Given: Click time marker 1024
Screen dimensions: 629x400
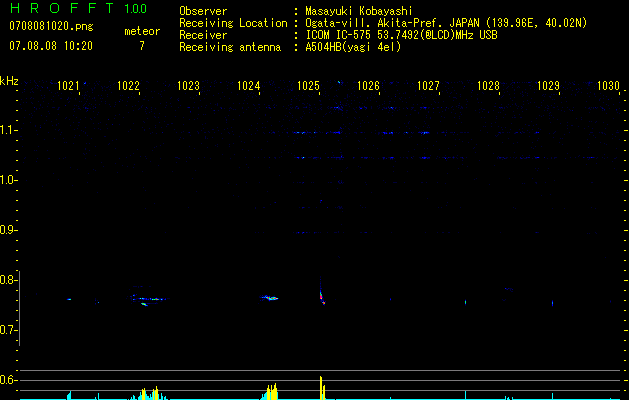Looking at the screenshot, I should [x=248, y=86].
